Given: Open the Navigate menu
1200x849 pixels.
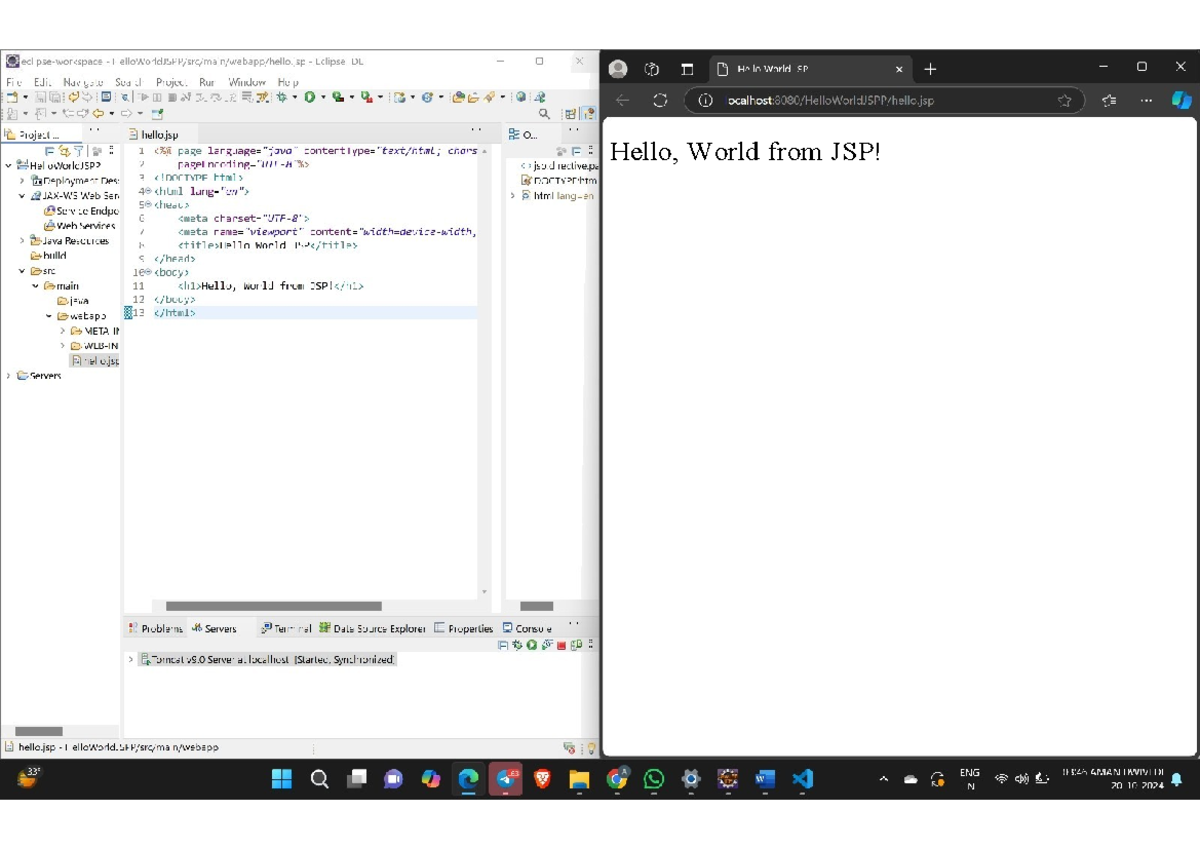Looking at the screenshot, I should (x=82, y=81).
